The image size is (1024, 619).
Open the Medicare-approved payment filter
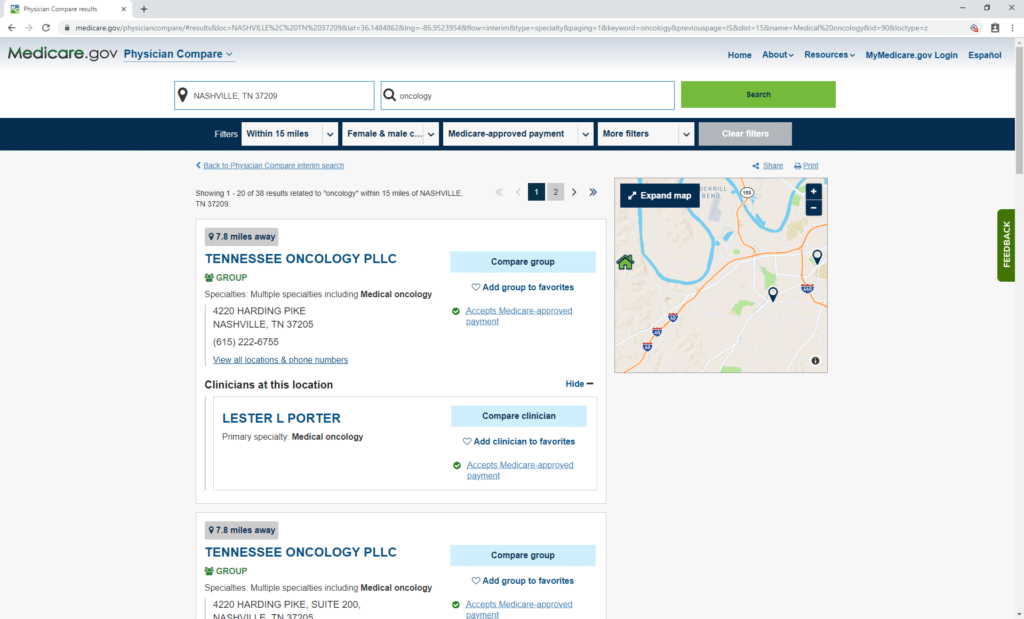(518, 134)
